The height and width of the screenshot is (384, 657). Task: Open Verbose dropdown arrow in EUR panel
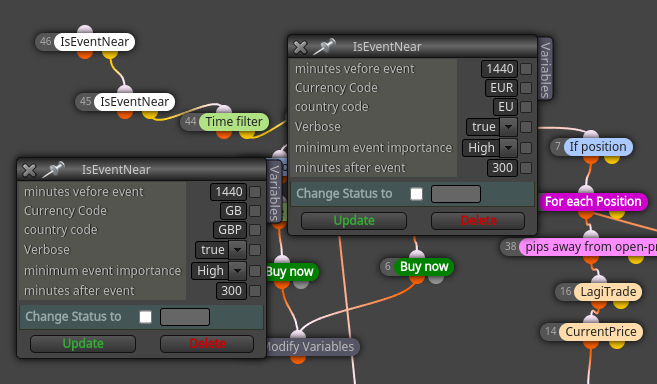point(508,127)
